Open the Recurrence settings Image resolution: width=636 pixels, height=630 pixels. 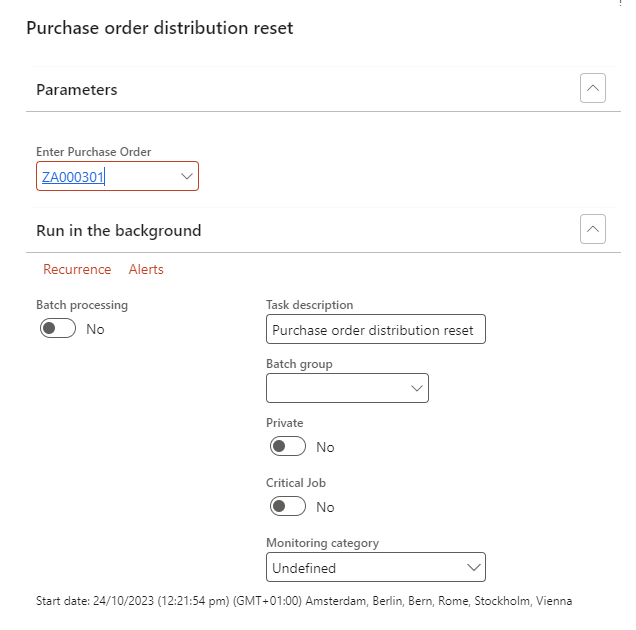click(77, 269)
